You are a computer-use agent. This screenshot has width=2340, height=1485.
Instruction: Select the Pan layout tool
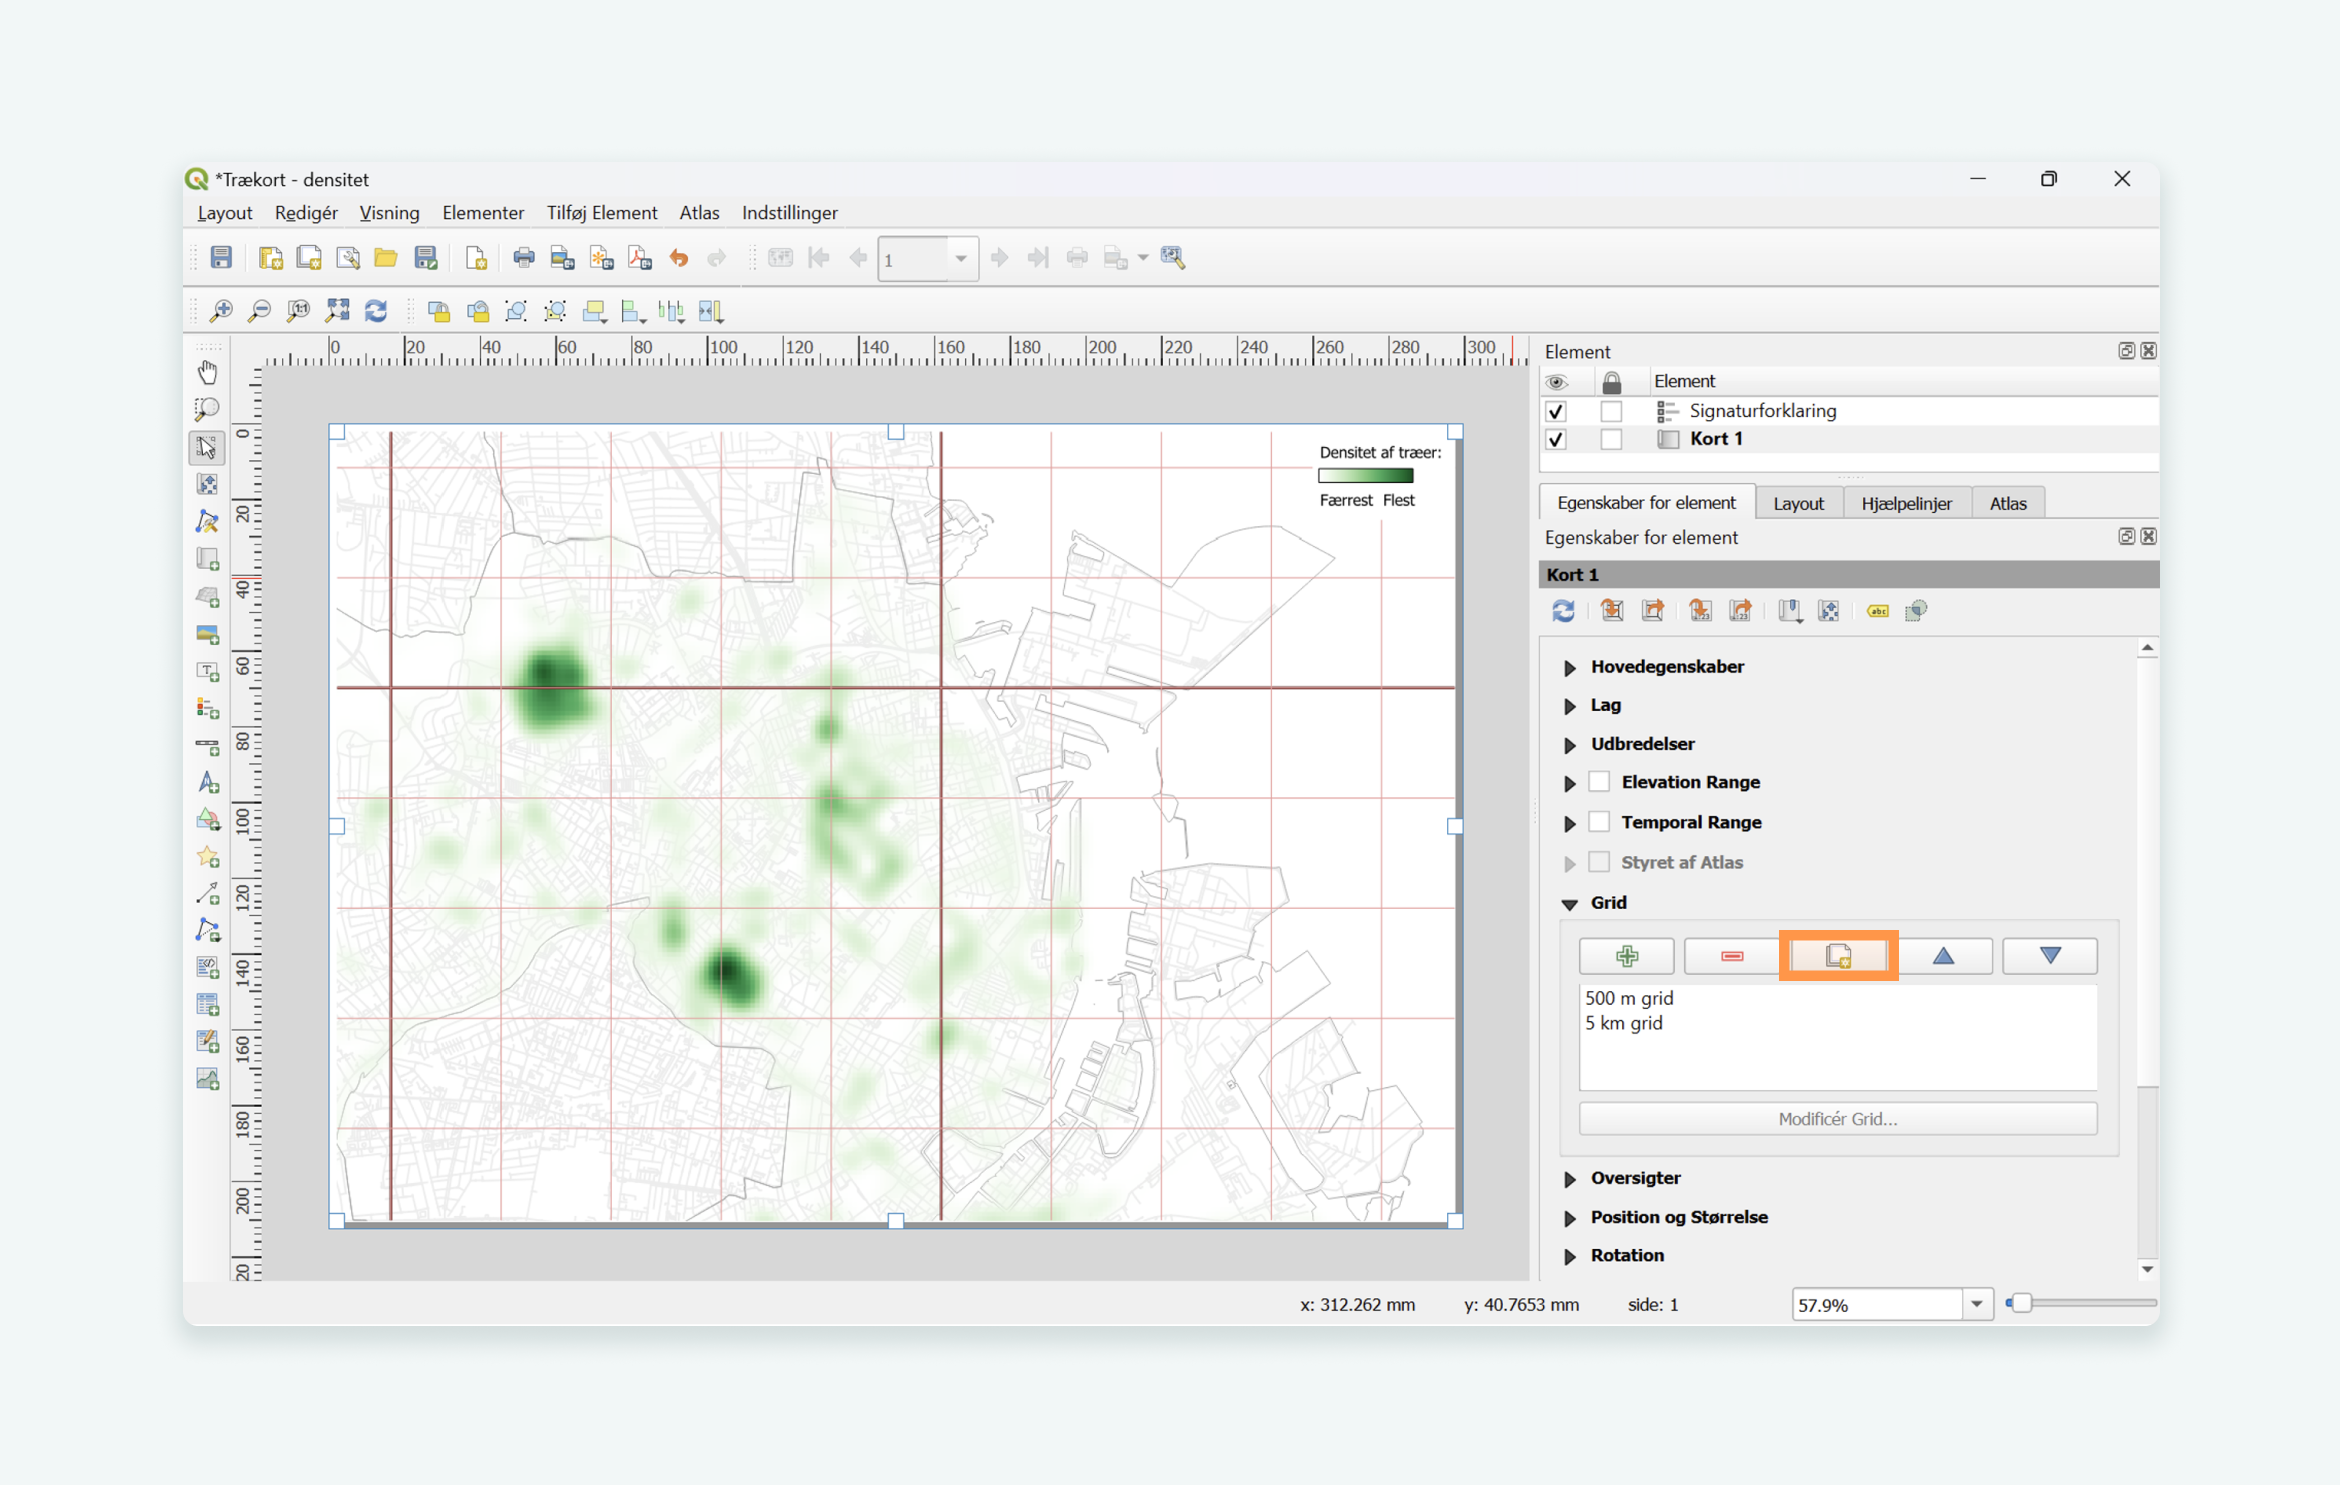click(207, 370)
